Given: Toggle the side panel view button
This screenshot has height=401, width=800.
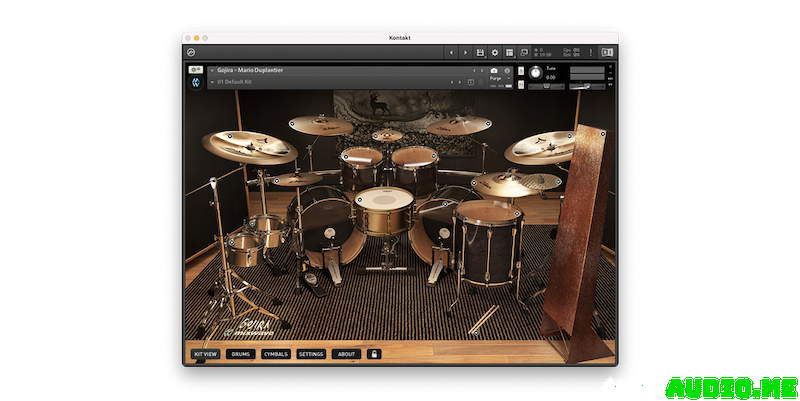Looking at the screenshot, I should (607, 52).
